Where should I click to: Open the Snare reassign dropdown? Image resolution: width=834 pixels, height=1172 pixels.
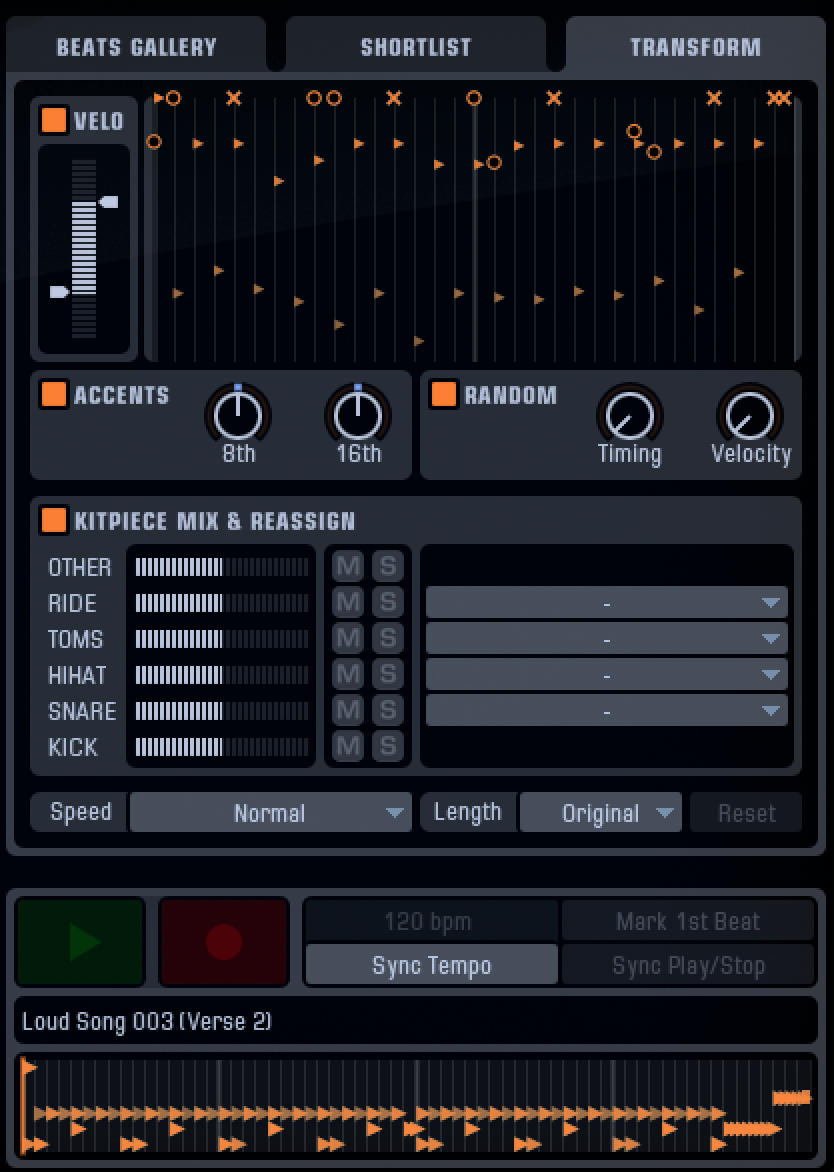tap(606, 711)
